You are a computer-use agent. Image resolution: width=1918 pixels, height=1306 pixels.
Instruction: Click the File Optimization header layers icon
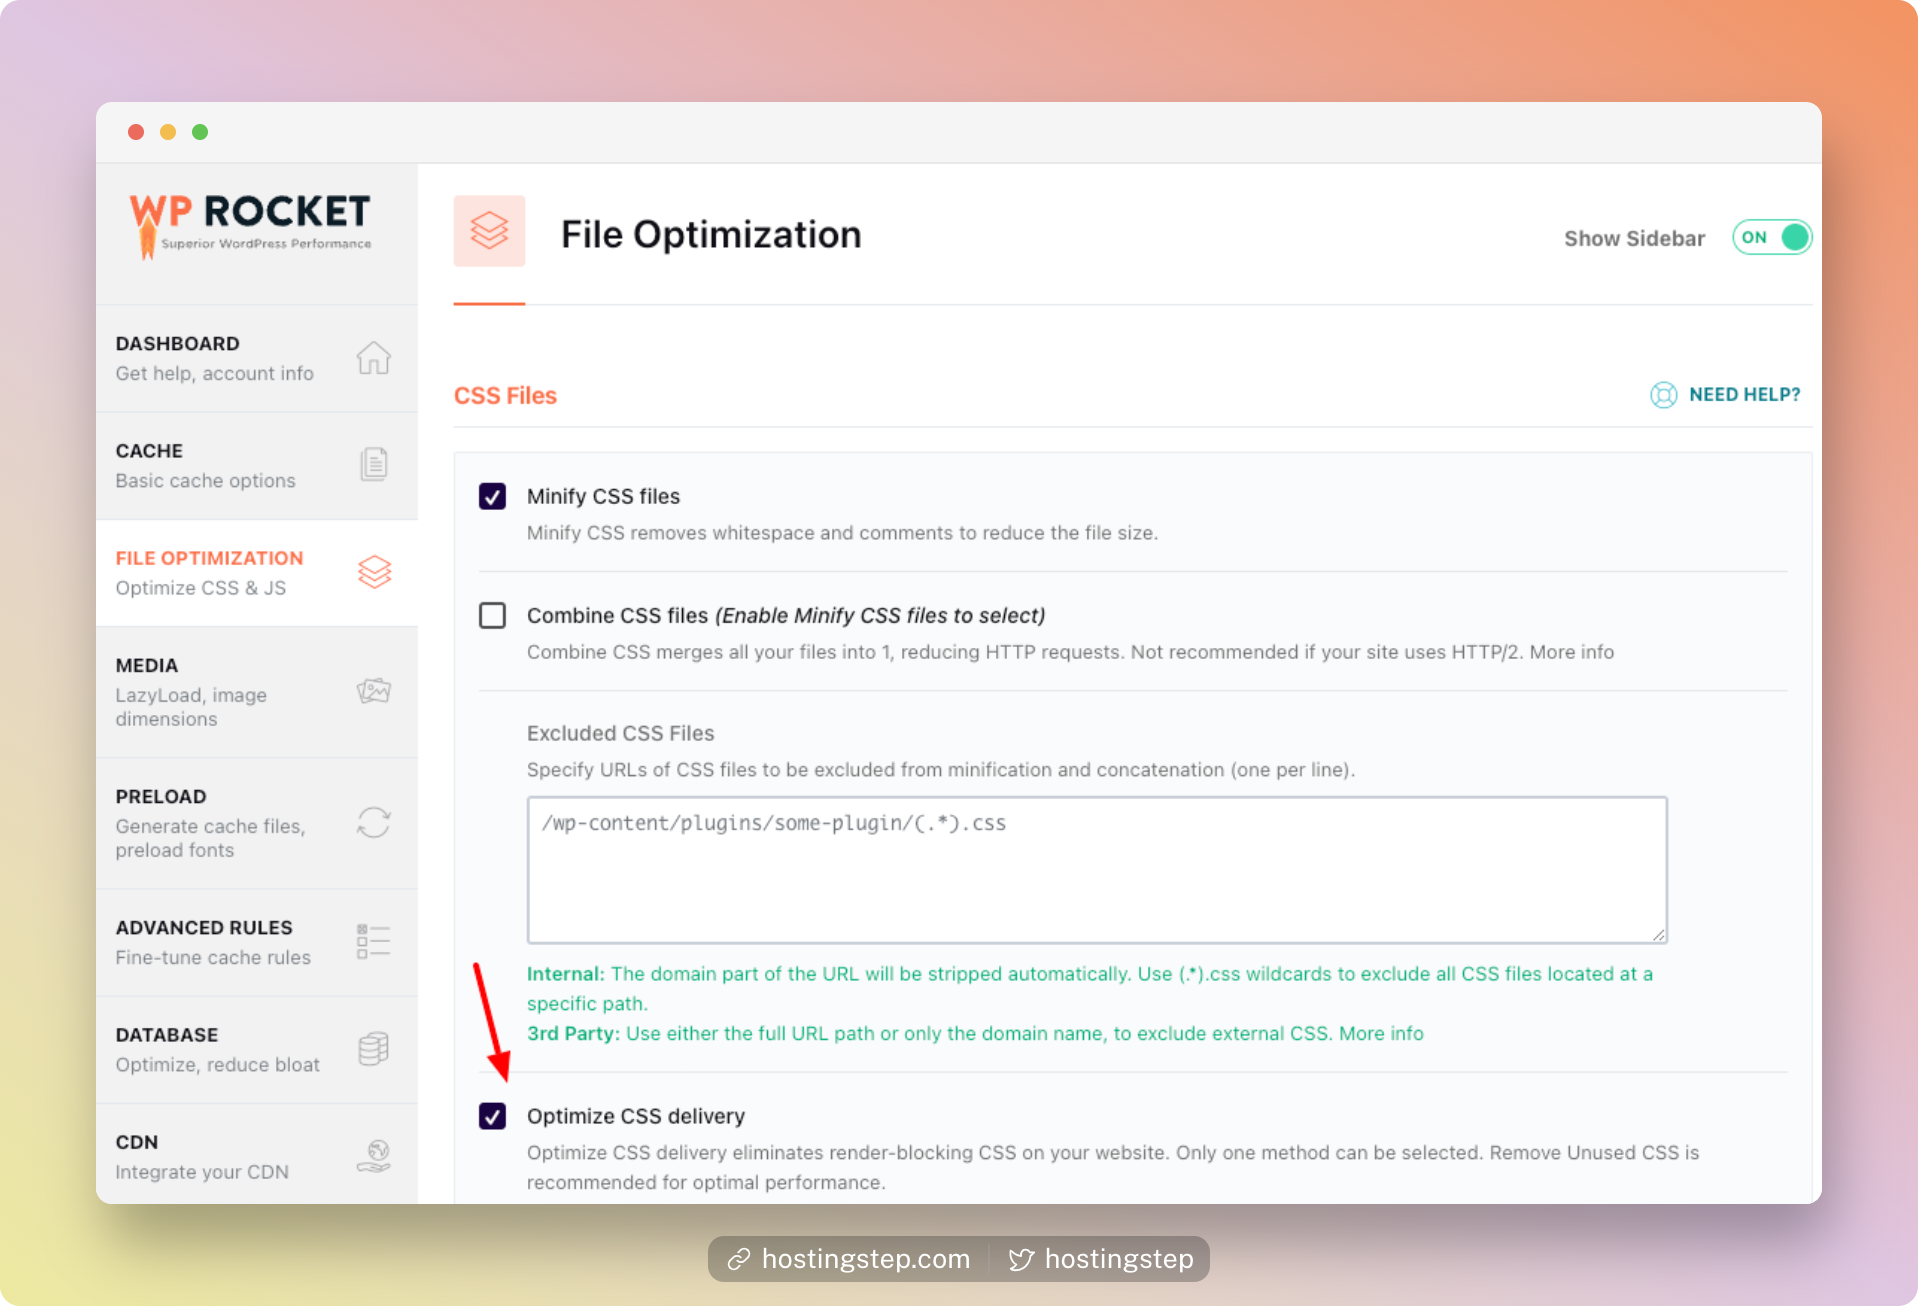pos(489,231)
